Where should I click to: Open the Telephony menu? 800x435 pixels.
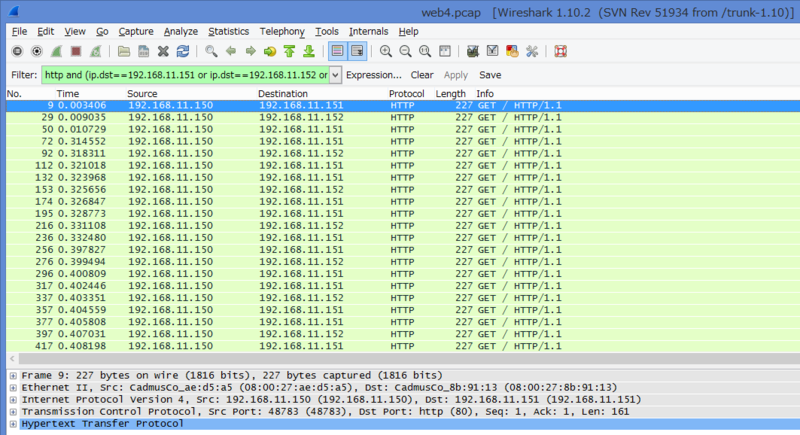282,31
